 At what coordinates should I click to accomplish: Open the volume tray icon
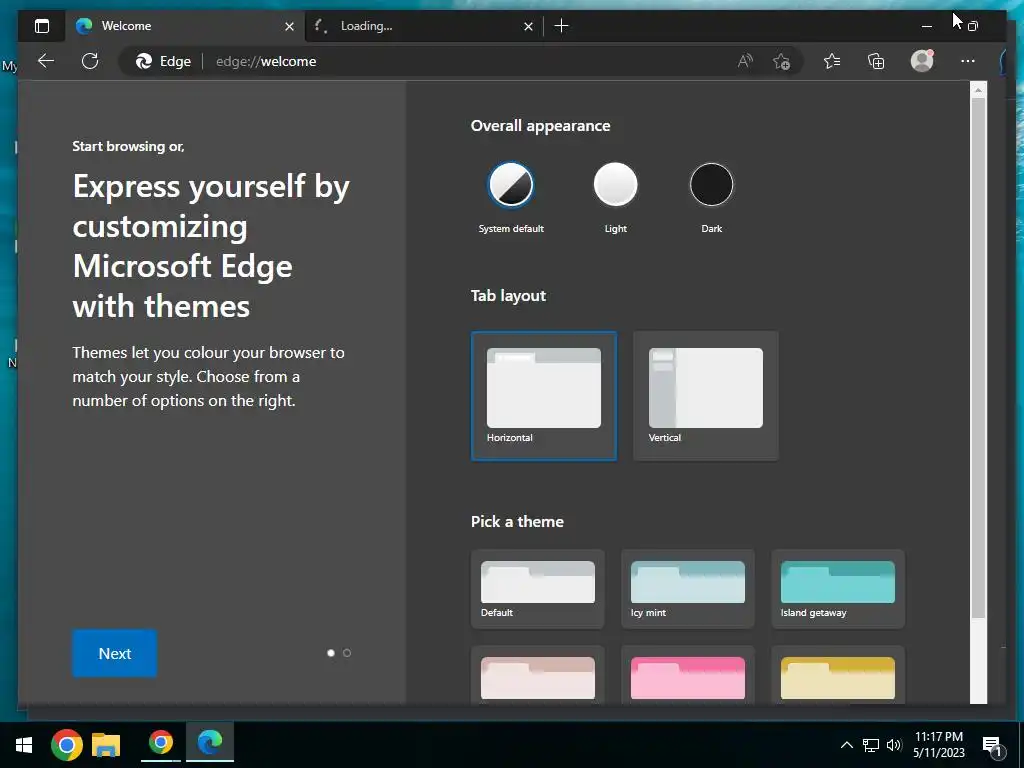pyautogui.click(x=894, y=745)
